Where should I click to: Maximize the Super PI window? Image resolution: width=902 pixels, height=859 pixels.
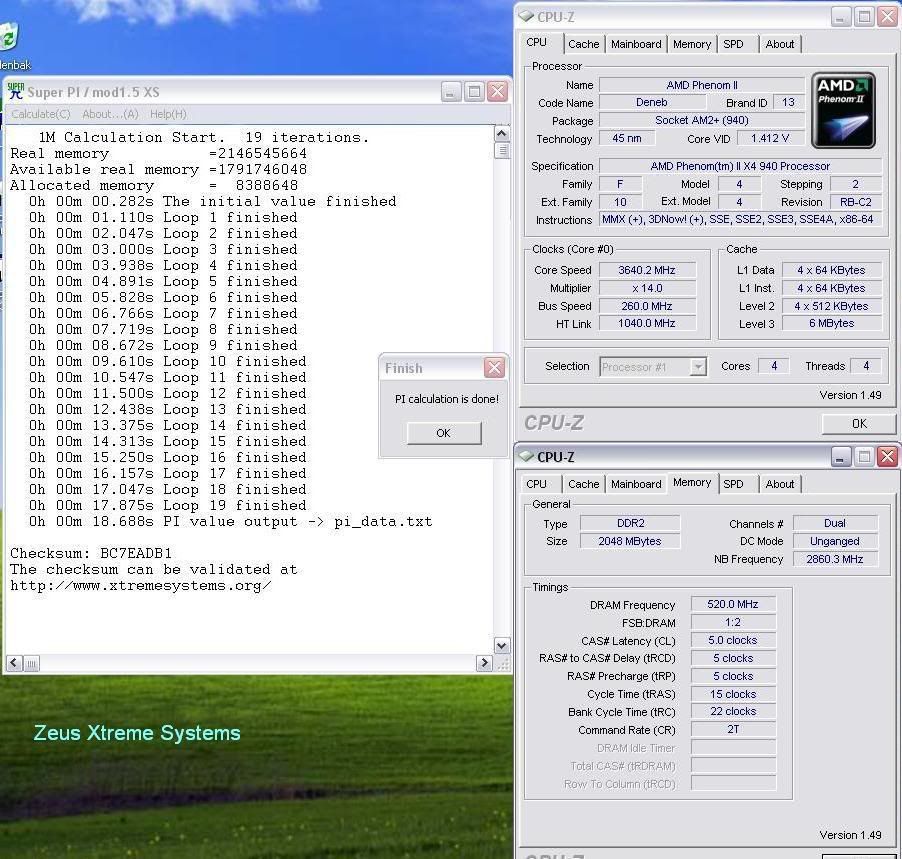(474, 91)
